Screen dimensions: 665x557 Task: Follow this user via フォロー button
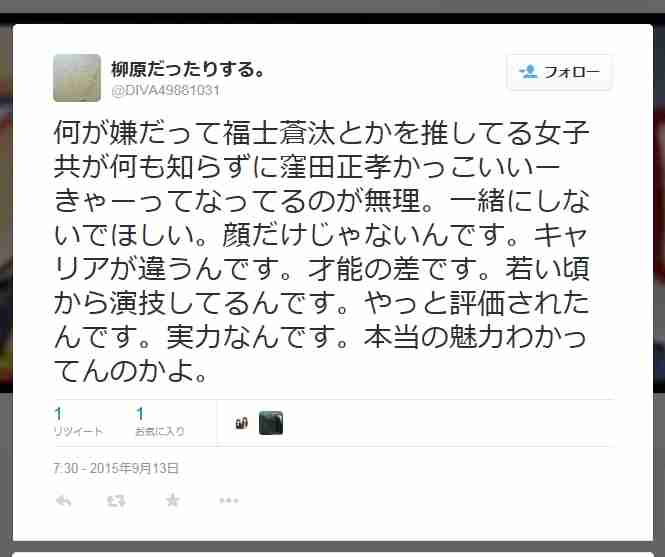tap(559, 72)
